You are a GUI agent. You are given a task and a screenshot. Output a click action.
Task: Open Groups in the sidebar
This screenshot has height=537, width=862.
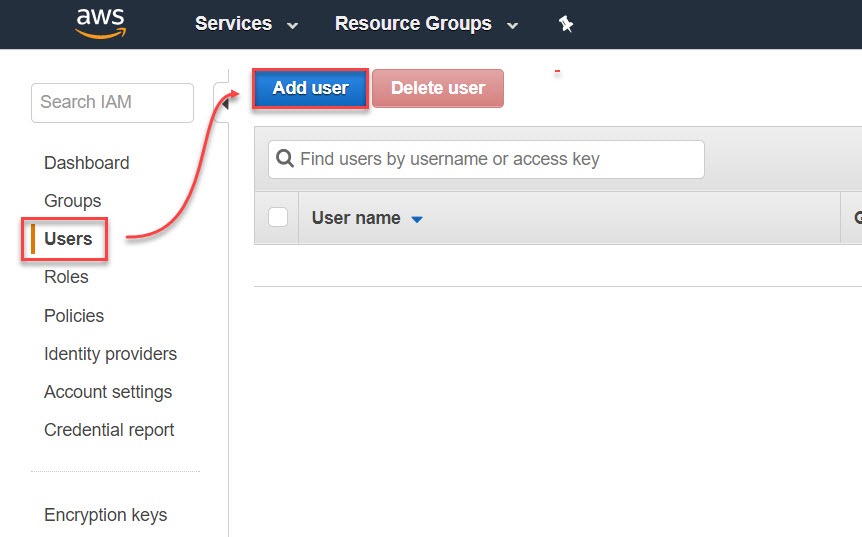click(x=73, y=201)
